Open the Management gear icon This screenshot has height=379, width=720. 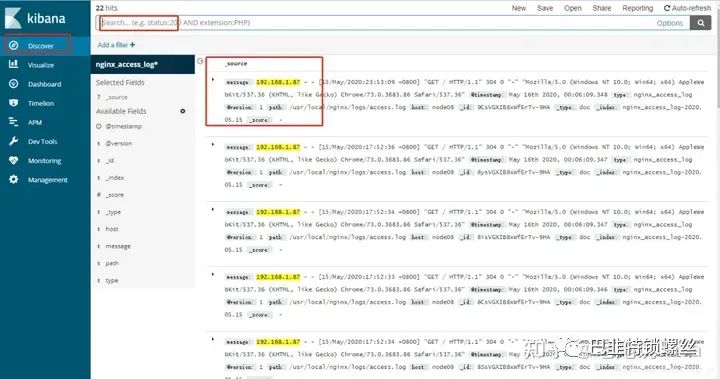14,180
